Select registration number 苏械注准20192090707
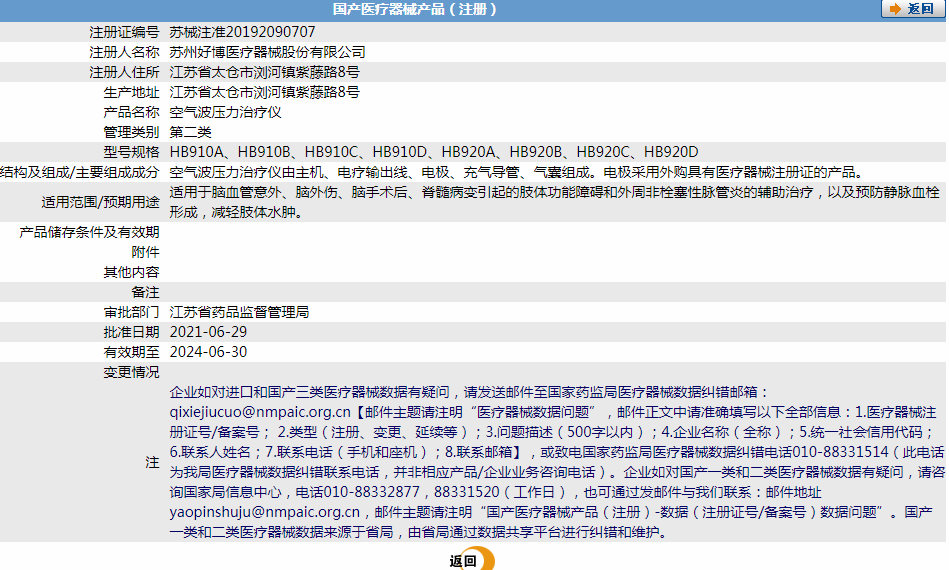The width and height of the screenshot is (949, 570). pyautogui.click(x=242, y=31)
